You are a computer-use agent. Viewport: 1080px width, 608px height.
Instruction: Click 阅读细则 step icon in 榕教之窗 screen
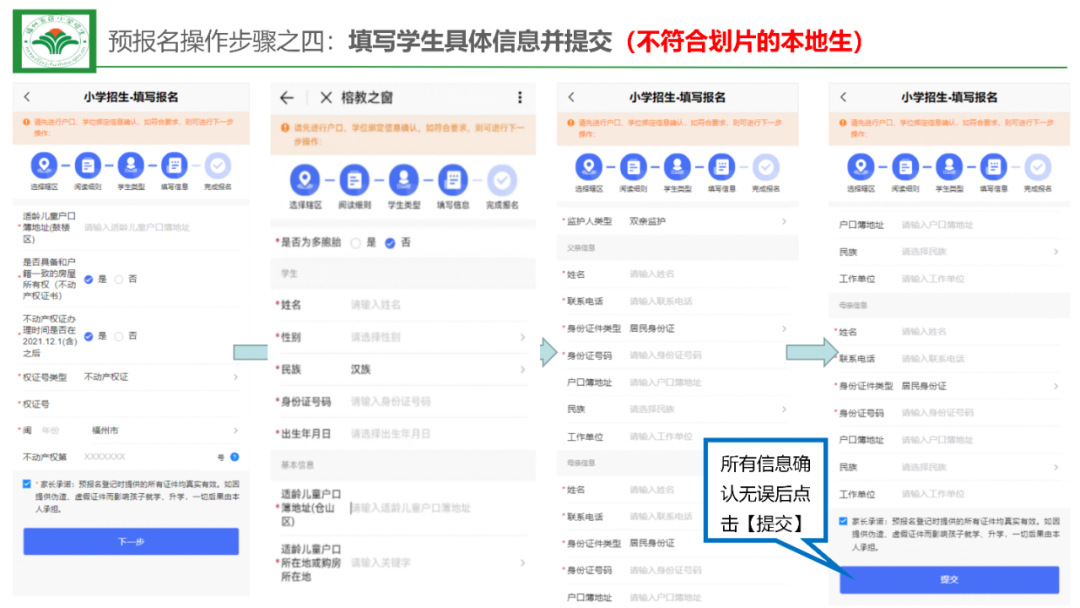tap(354, 180)
